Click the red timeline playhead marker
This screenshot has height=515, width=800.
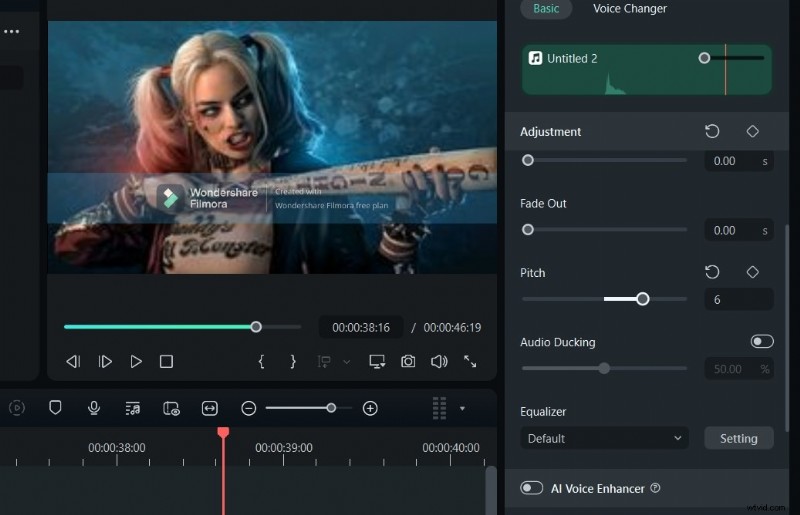point(223,433)
